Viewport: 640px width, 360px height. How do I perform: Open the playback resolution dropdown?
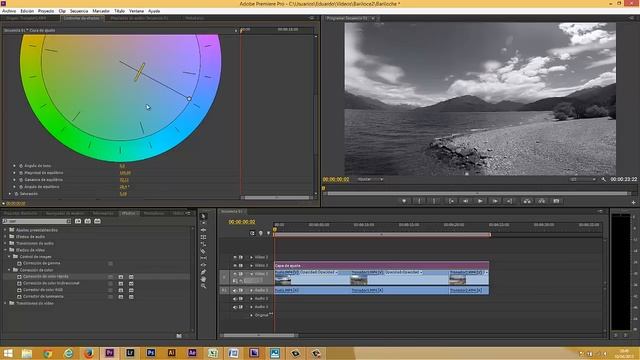582,179
